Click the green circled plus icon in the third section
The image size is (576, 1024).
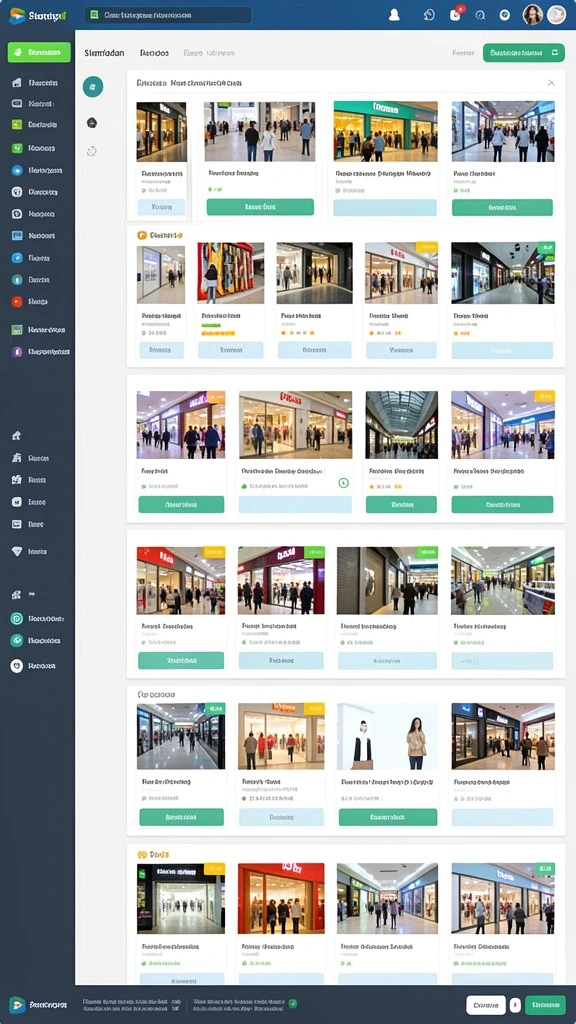[344, 483]
